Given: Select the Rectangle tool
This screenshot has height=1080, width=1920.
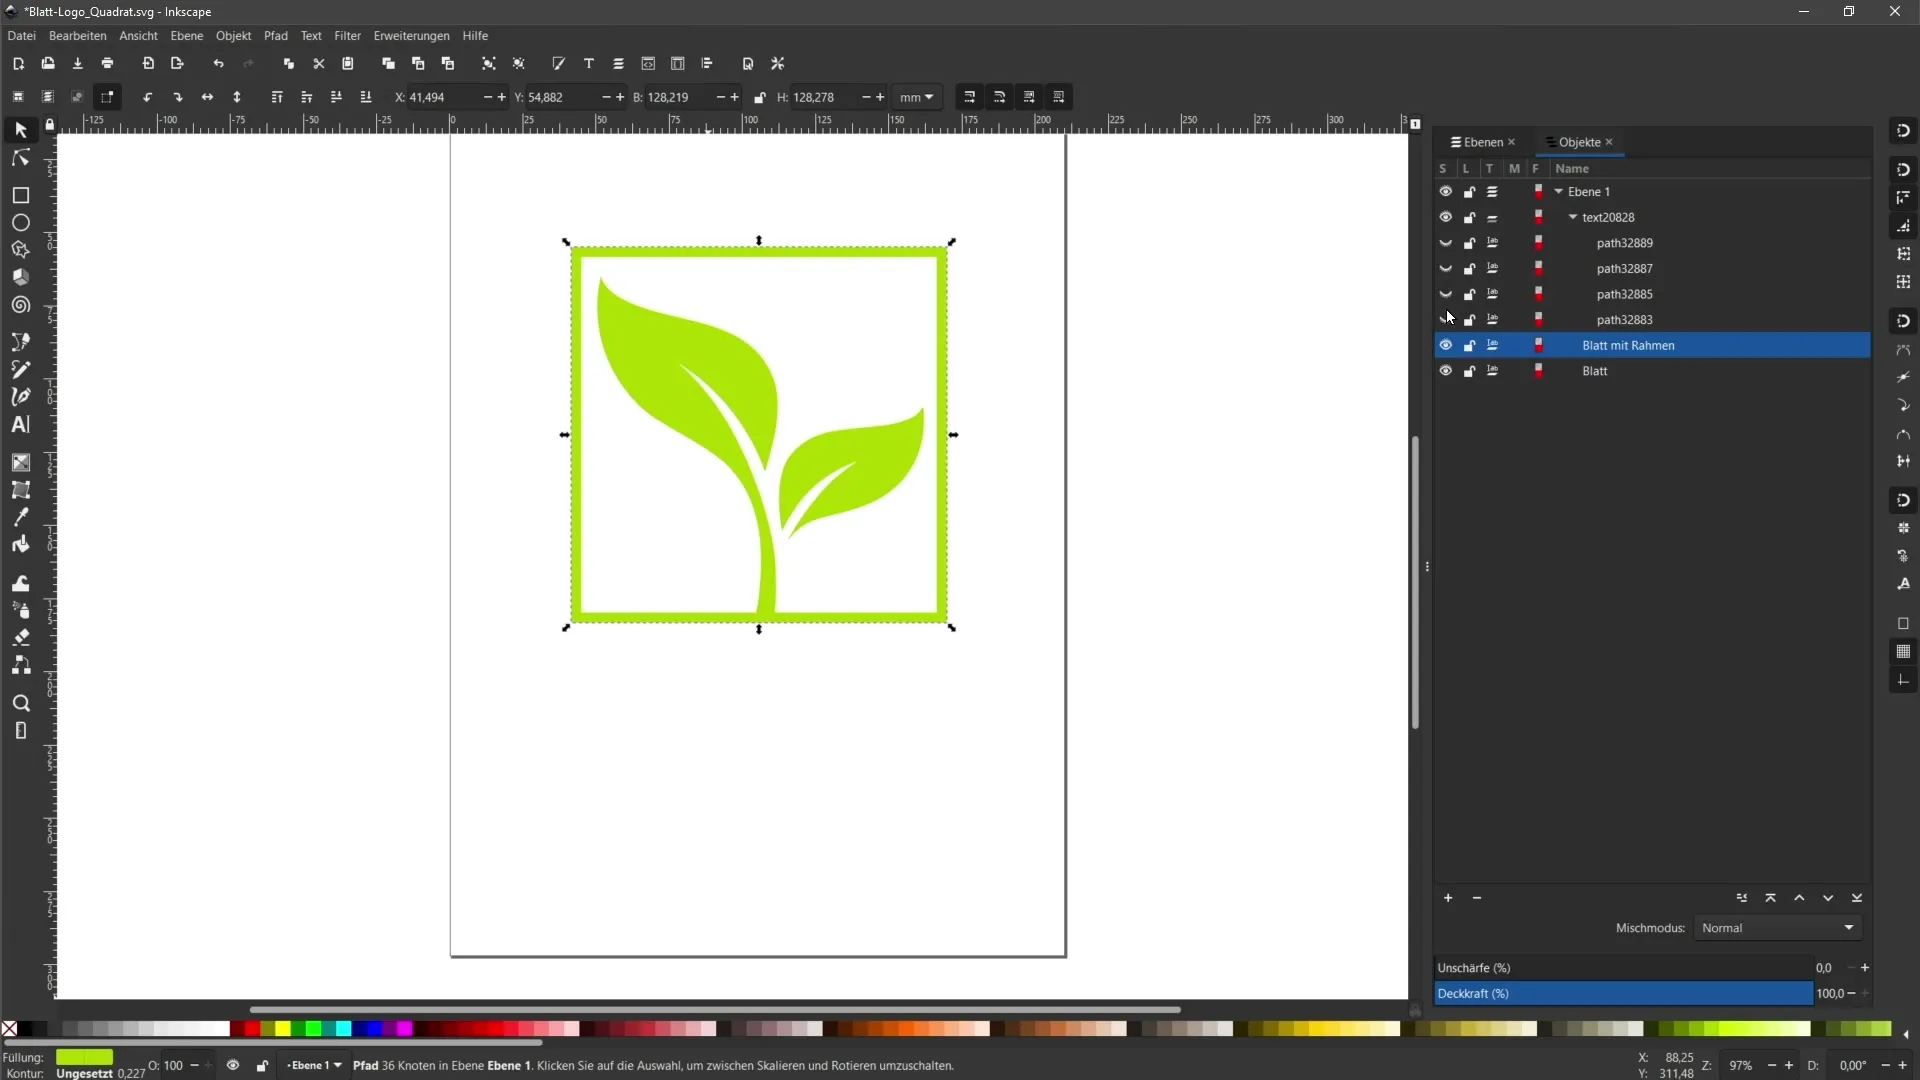Looking at the screenshot, I should [20, 194].
